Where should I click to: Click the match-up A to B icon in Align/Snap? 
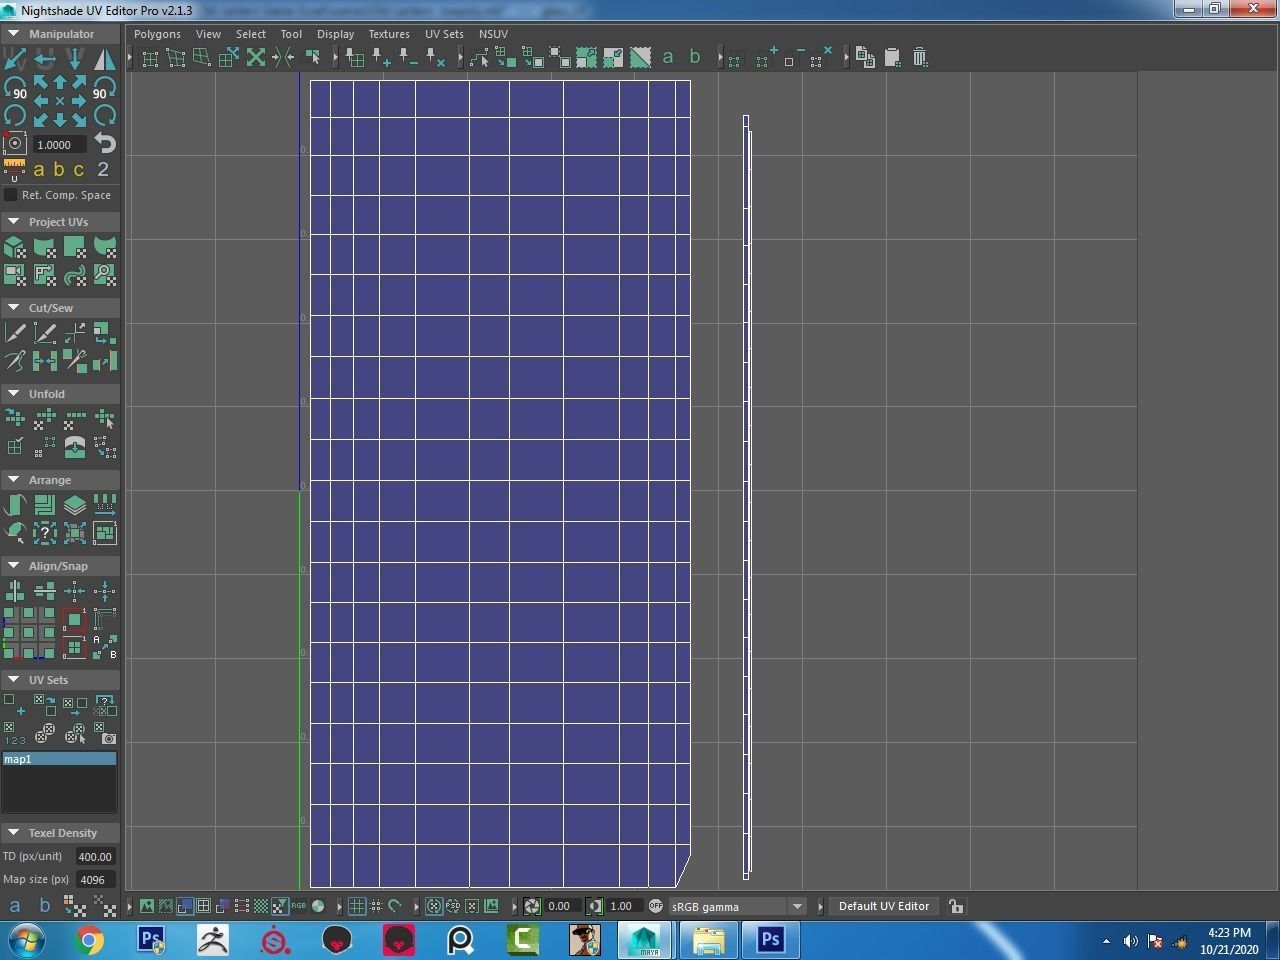105,647
